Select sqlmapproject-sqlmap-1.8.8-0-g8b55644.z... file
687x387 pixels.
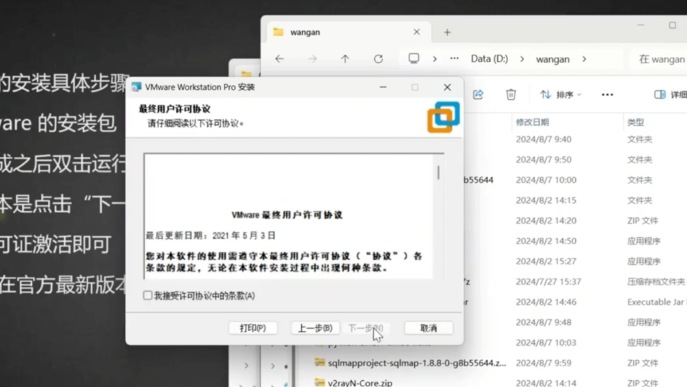coord(417,363)
